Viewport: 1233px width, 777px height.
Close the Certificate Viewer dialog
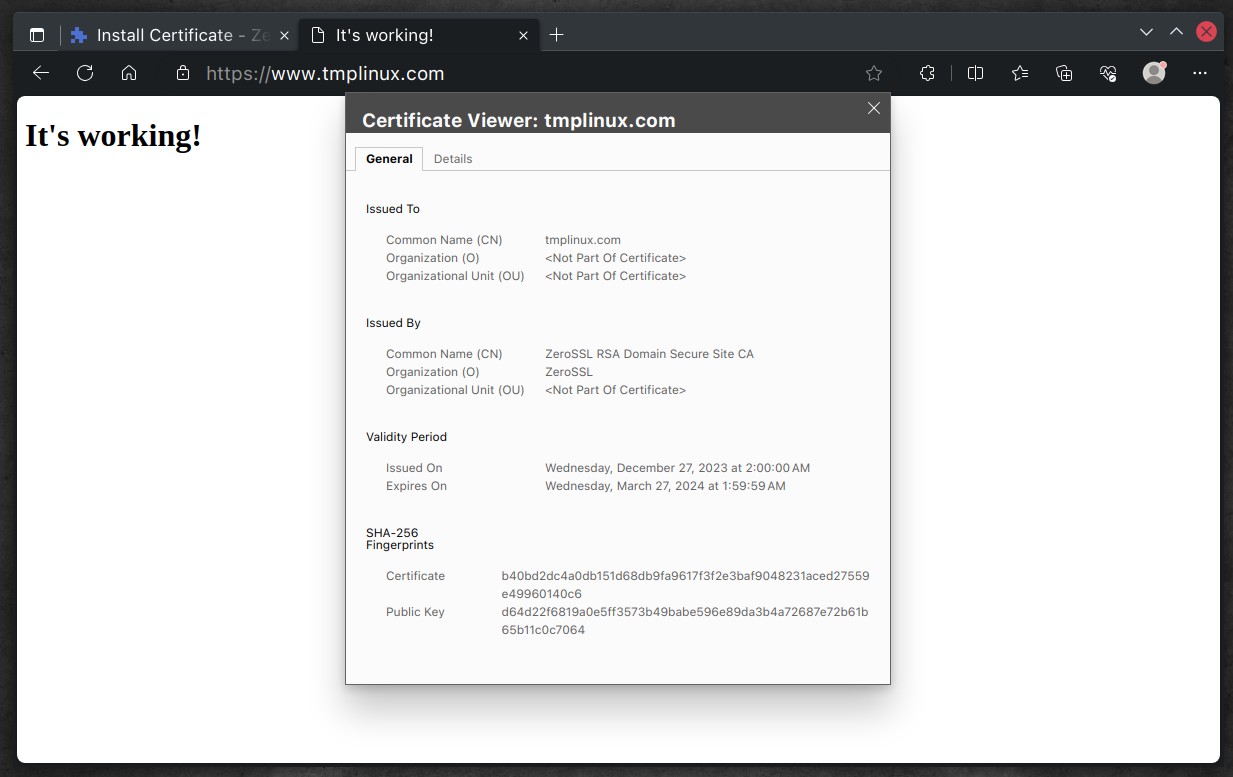click(x=874, y=108)
